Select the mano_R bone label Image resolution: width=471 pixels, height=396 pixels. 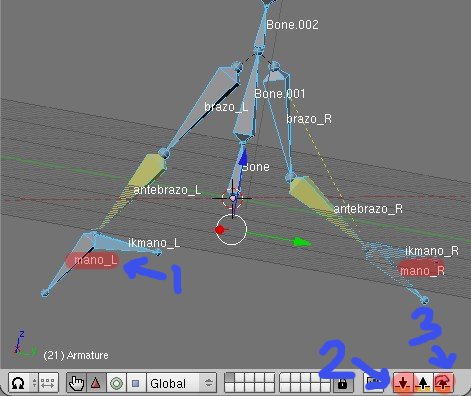click(422, 270)
